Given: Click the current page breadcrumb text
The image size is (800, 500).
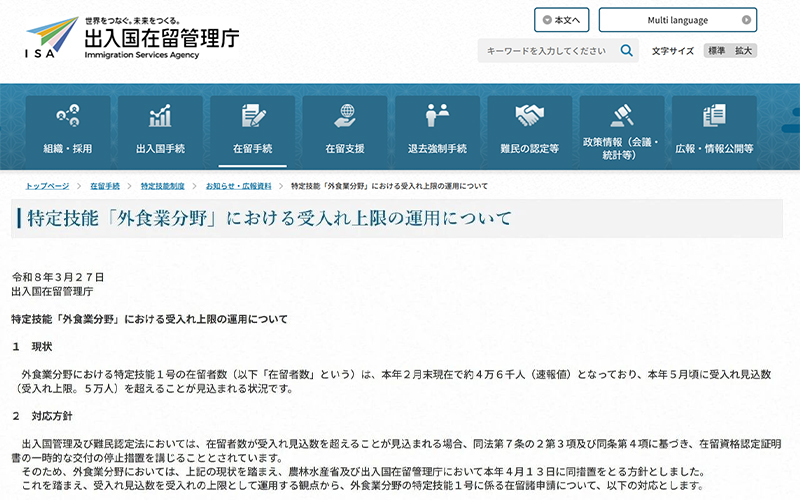Looking at the screenshot, I should (389, 186).
